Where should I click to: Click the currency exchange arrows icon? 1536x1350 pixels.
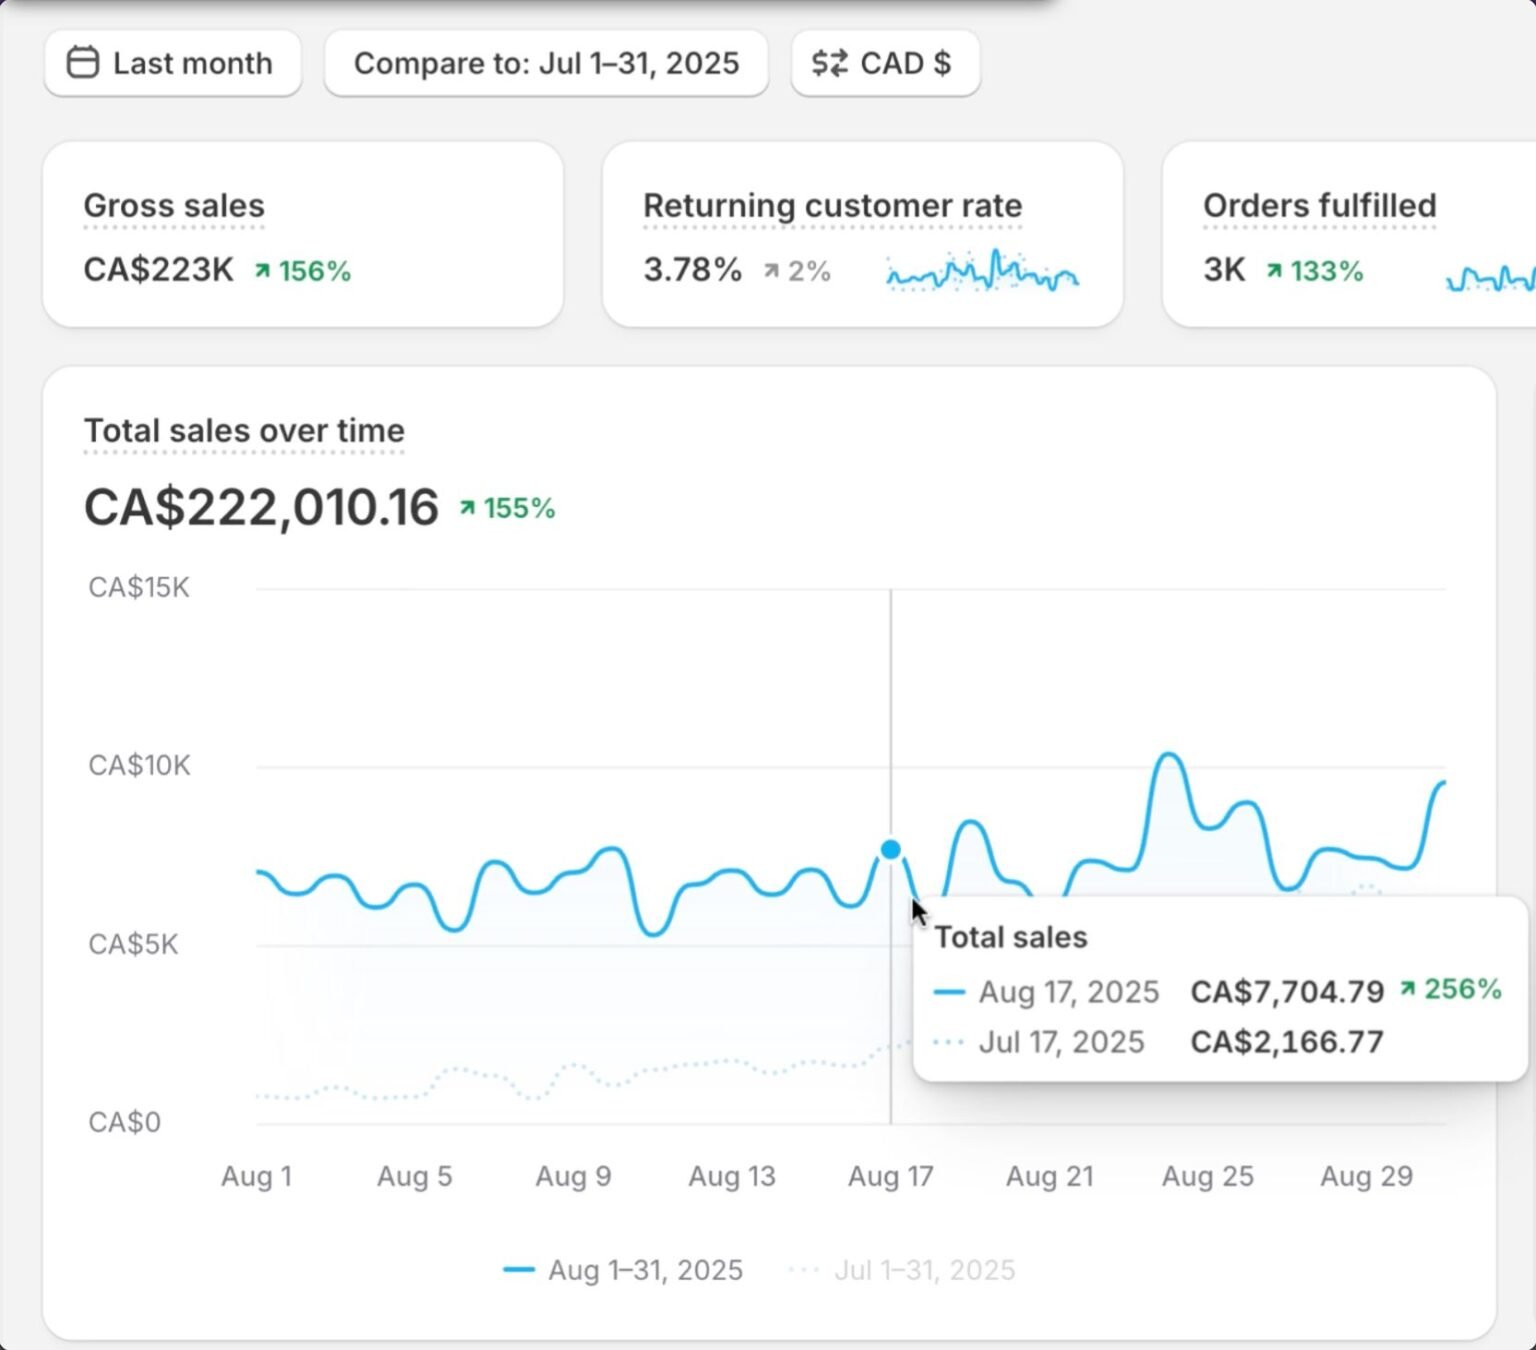829,63
